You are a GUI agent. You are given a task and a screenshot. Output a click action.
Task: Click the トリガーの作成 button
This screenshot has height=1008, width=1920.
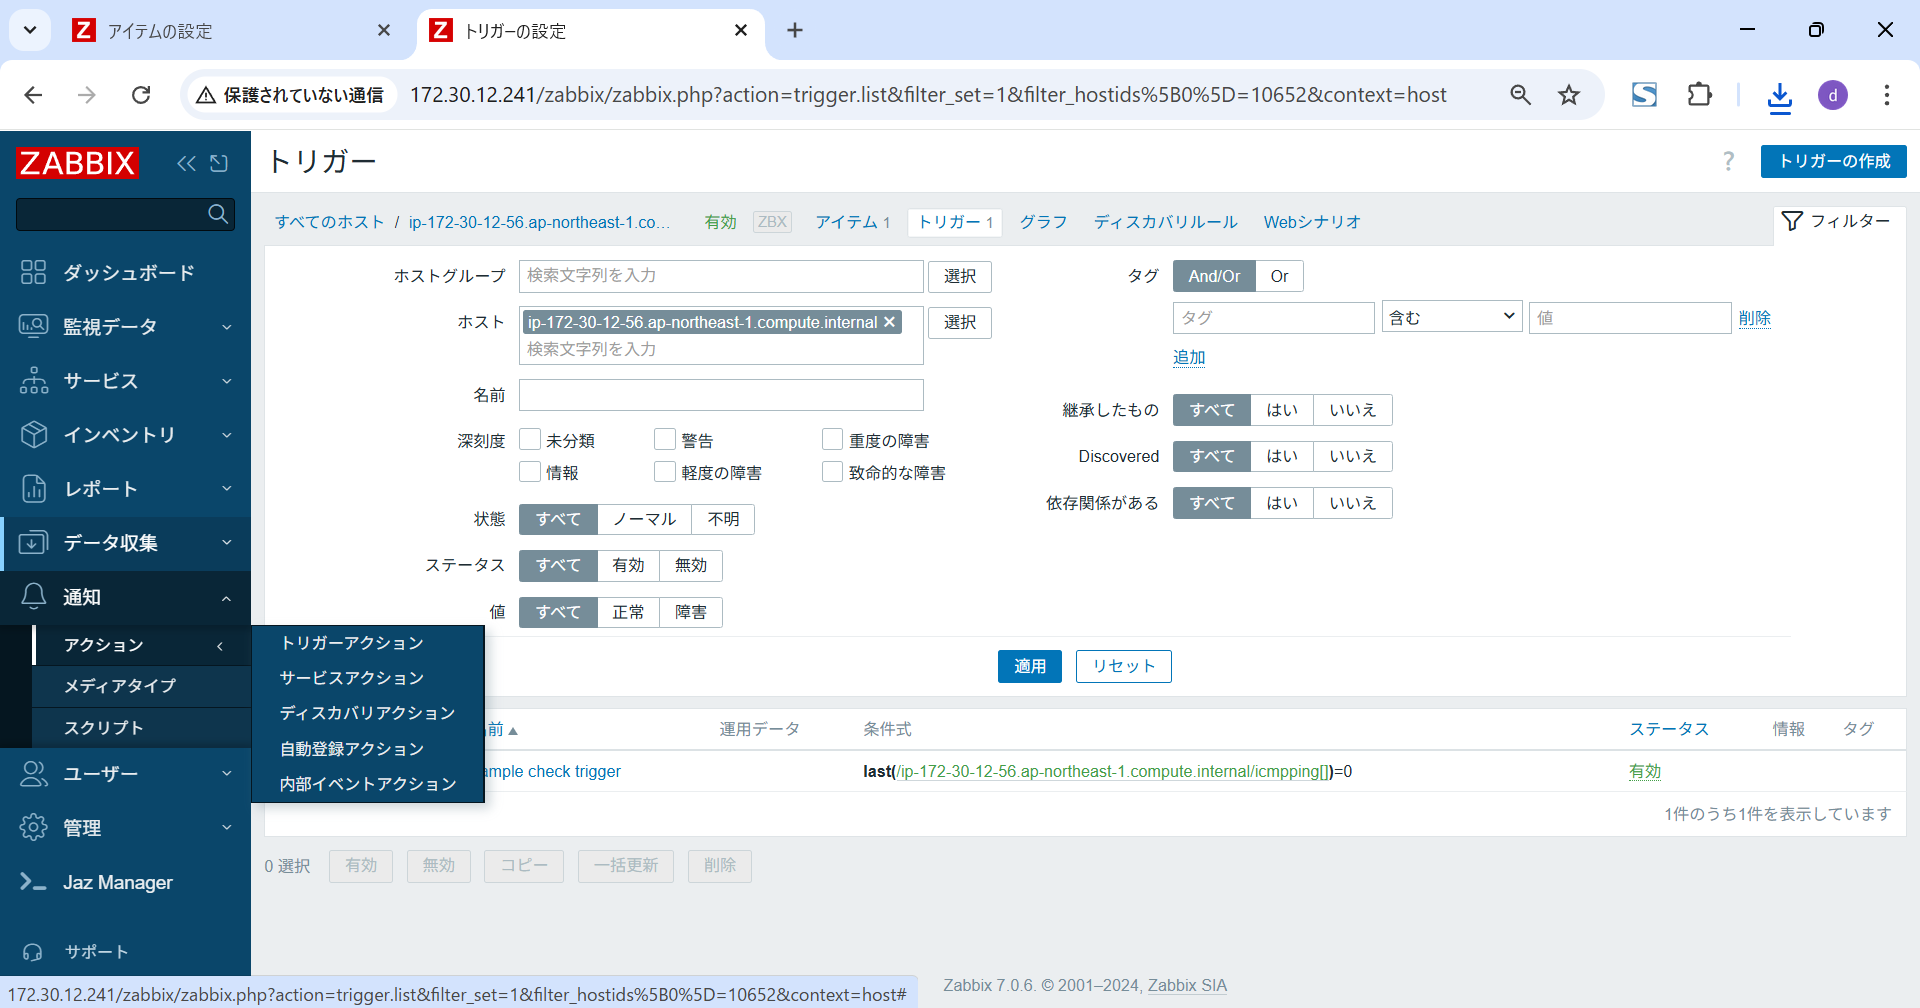[x=1833, y=161]
